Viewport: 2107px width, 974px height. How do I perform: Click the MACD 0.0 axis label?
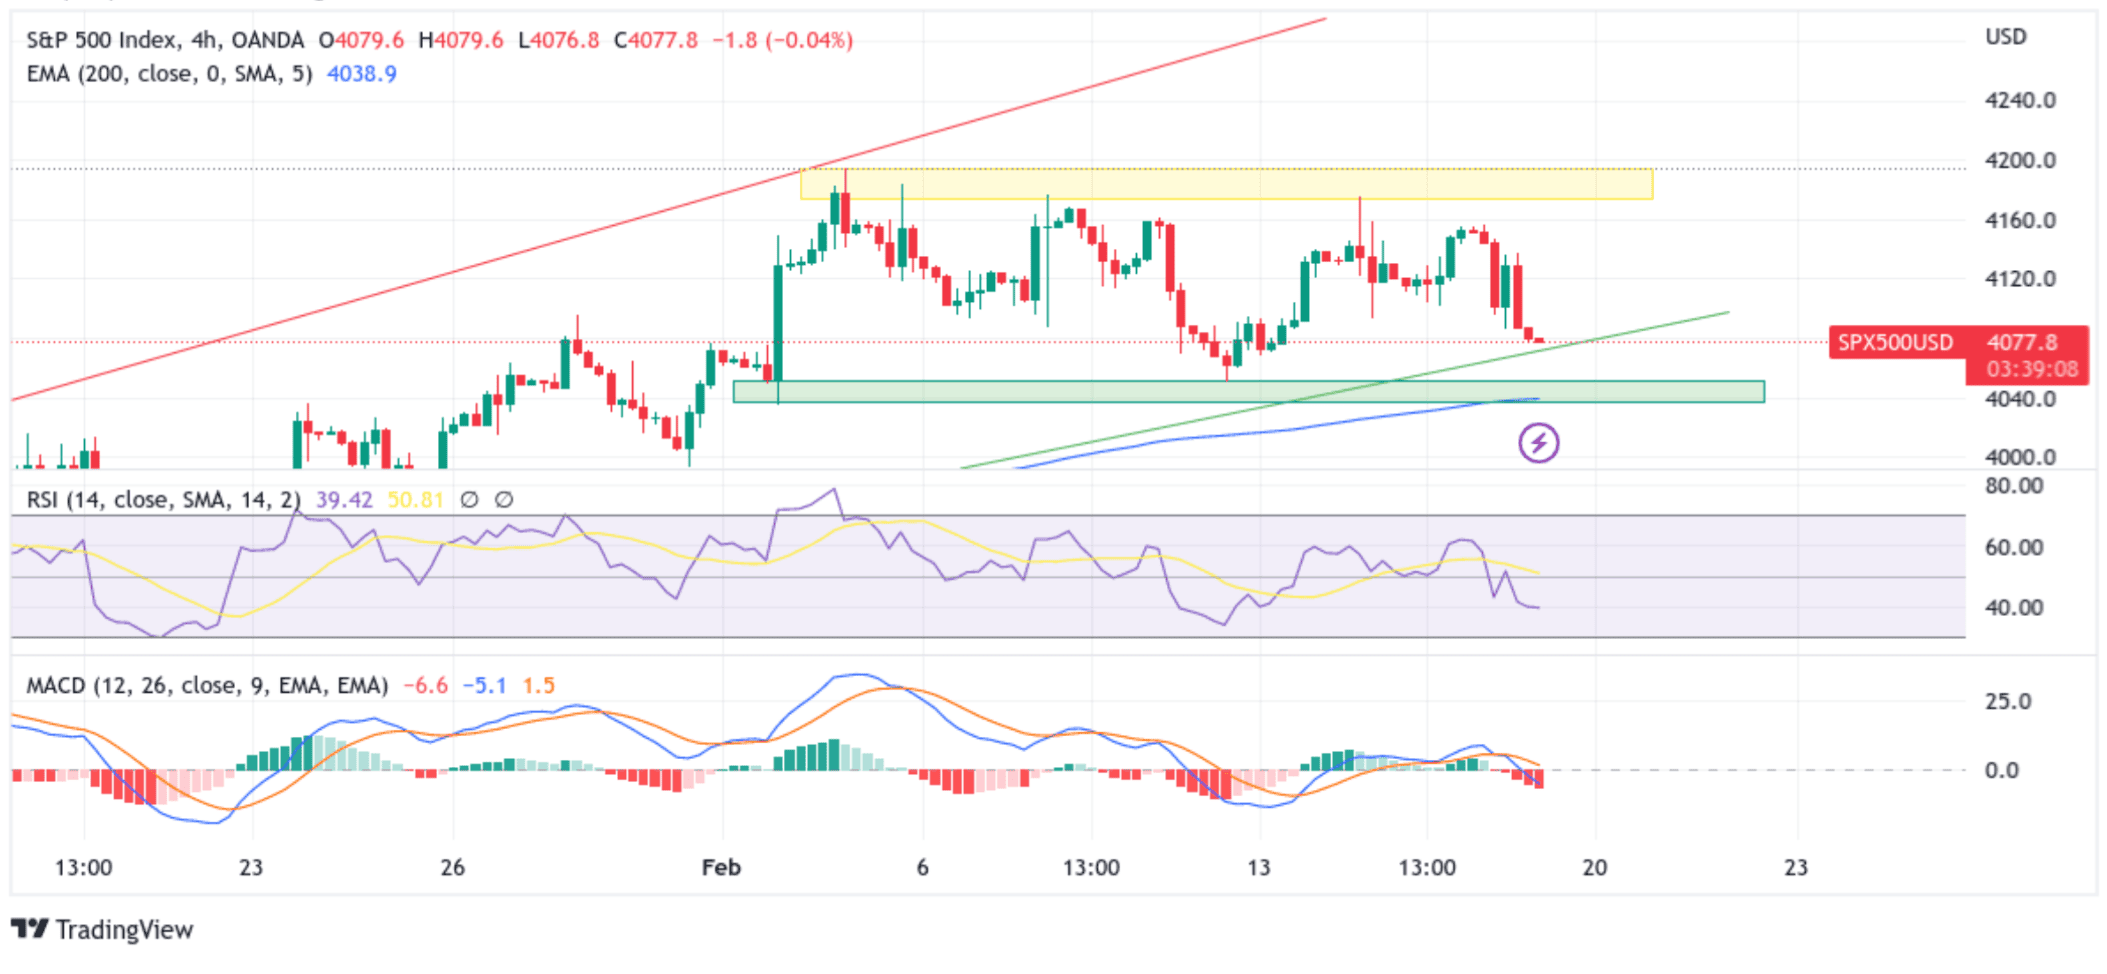2002,770
